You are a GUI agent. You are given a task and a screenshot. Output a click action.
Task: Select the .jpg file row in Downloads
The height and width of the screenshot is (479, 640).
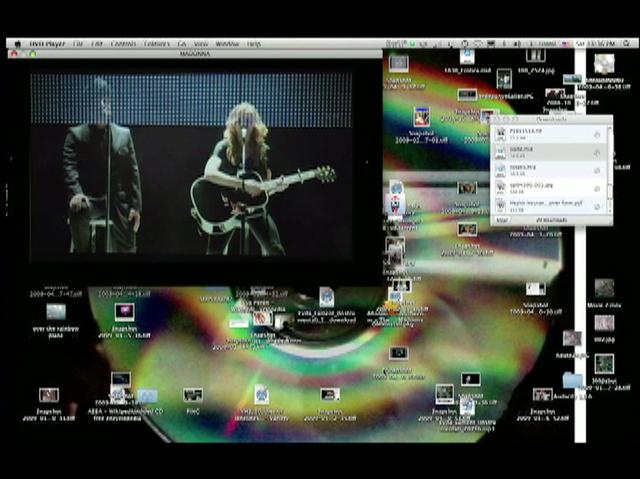(x=549, y=188)
